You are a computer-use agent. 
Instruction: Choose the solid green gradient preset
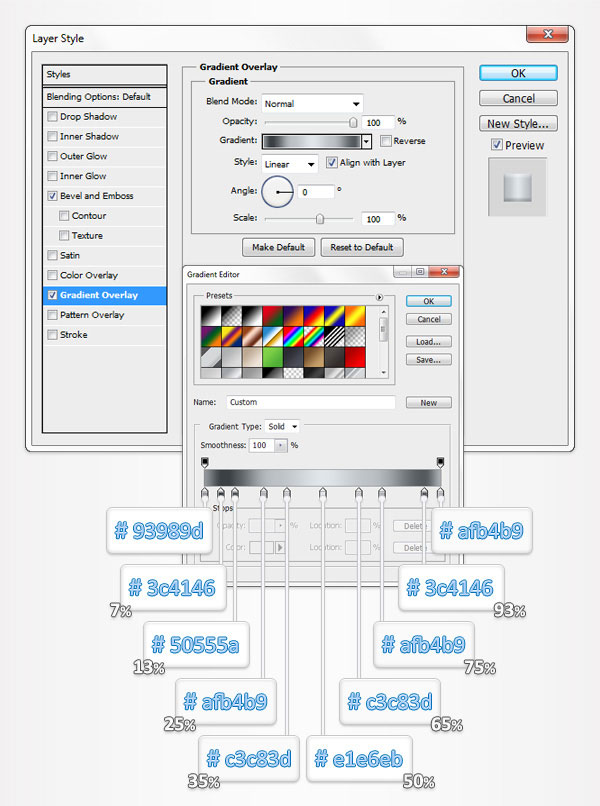click(272, 357)
